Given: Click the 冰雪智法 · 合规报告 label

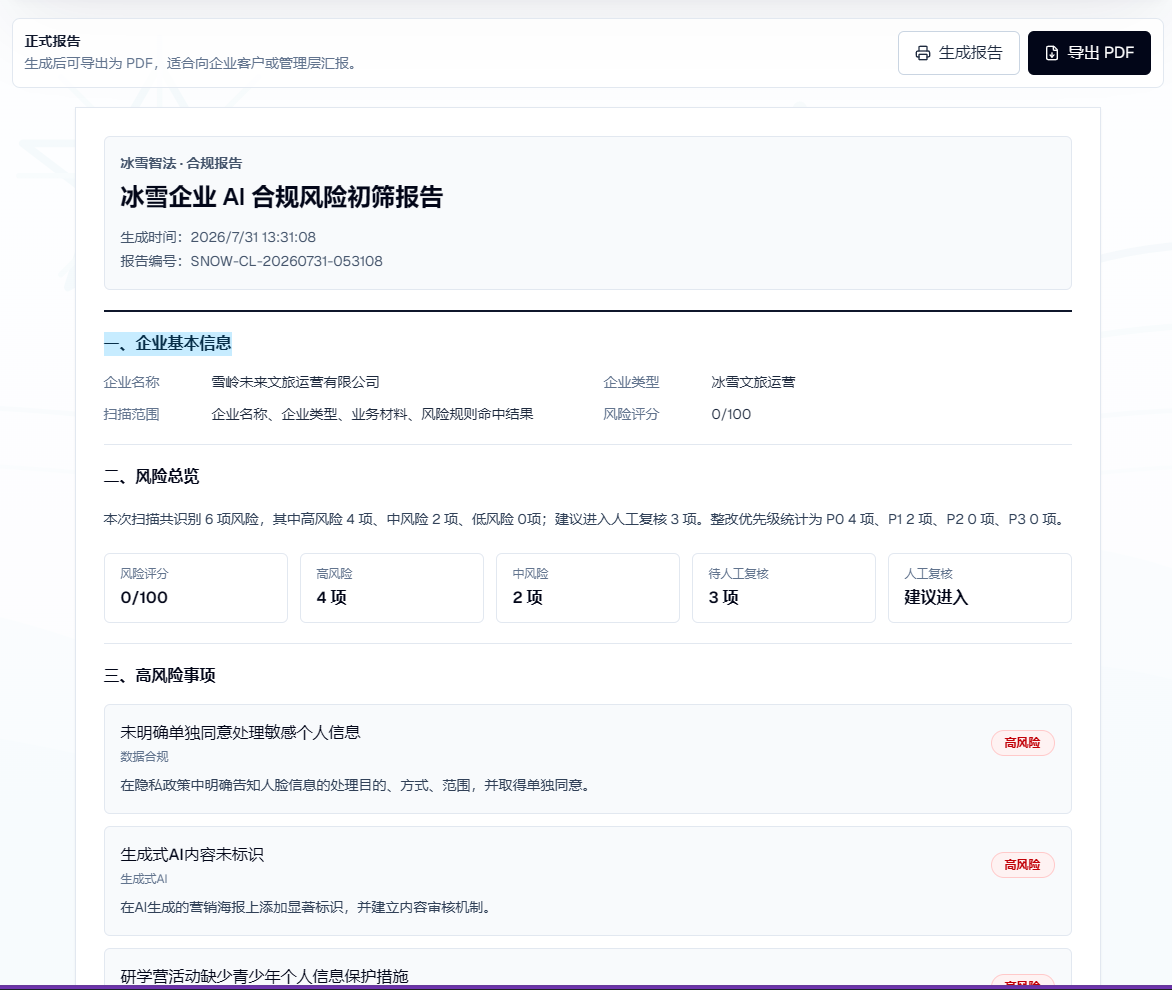Looking at the screenshot, I should point(181,163).
